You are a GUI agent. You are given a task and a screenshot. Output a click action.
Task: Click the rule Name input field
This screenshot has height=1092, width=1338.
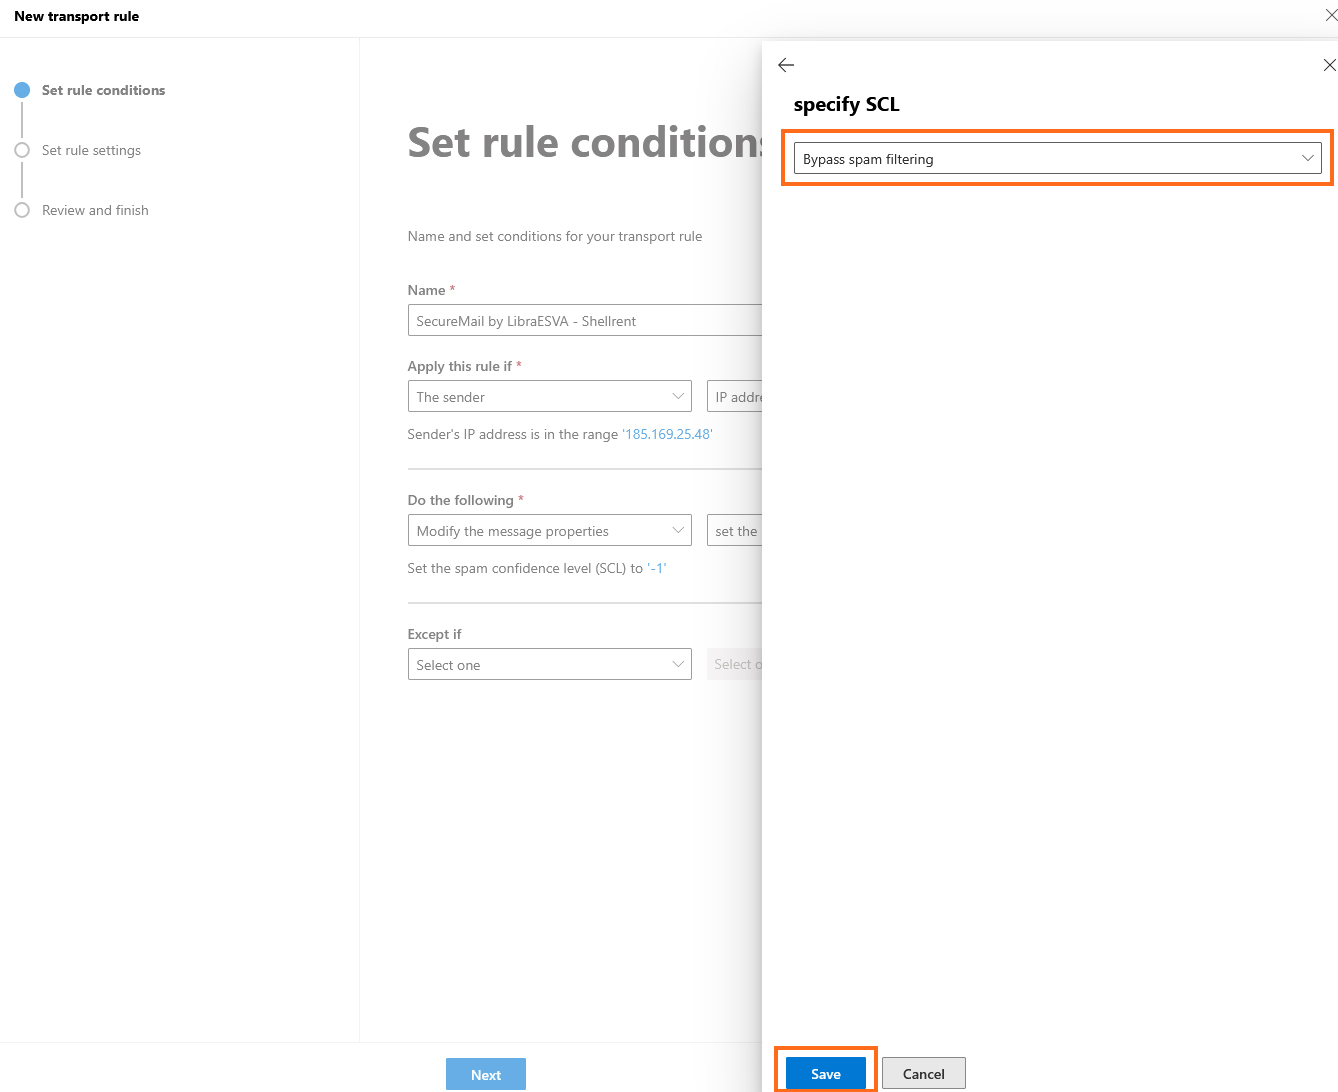(585, 320)
